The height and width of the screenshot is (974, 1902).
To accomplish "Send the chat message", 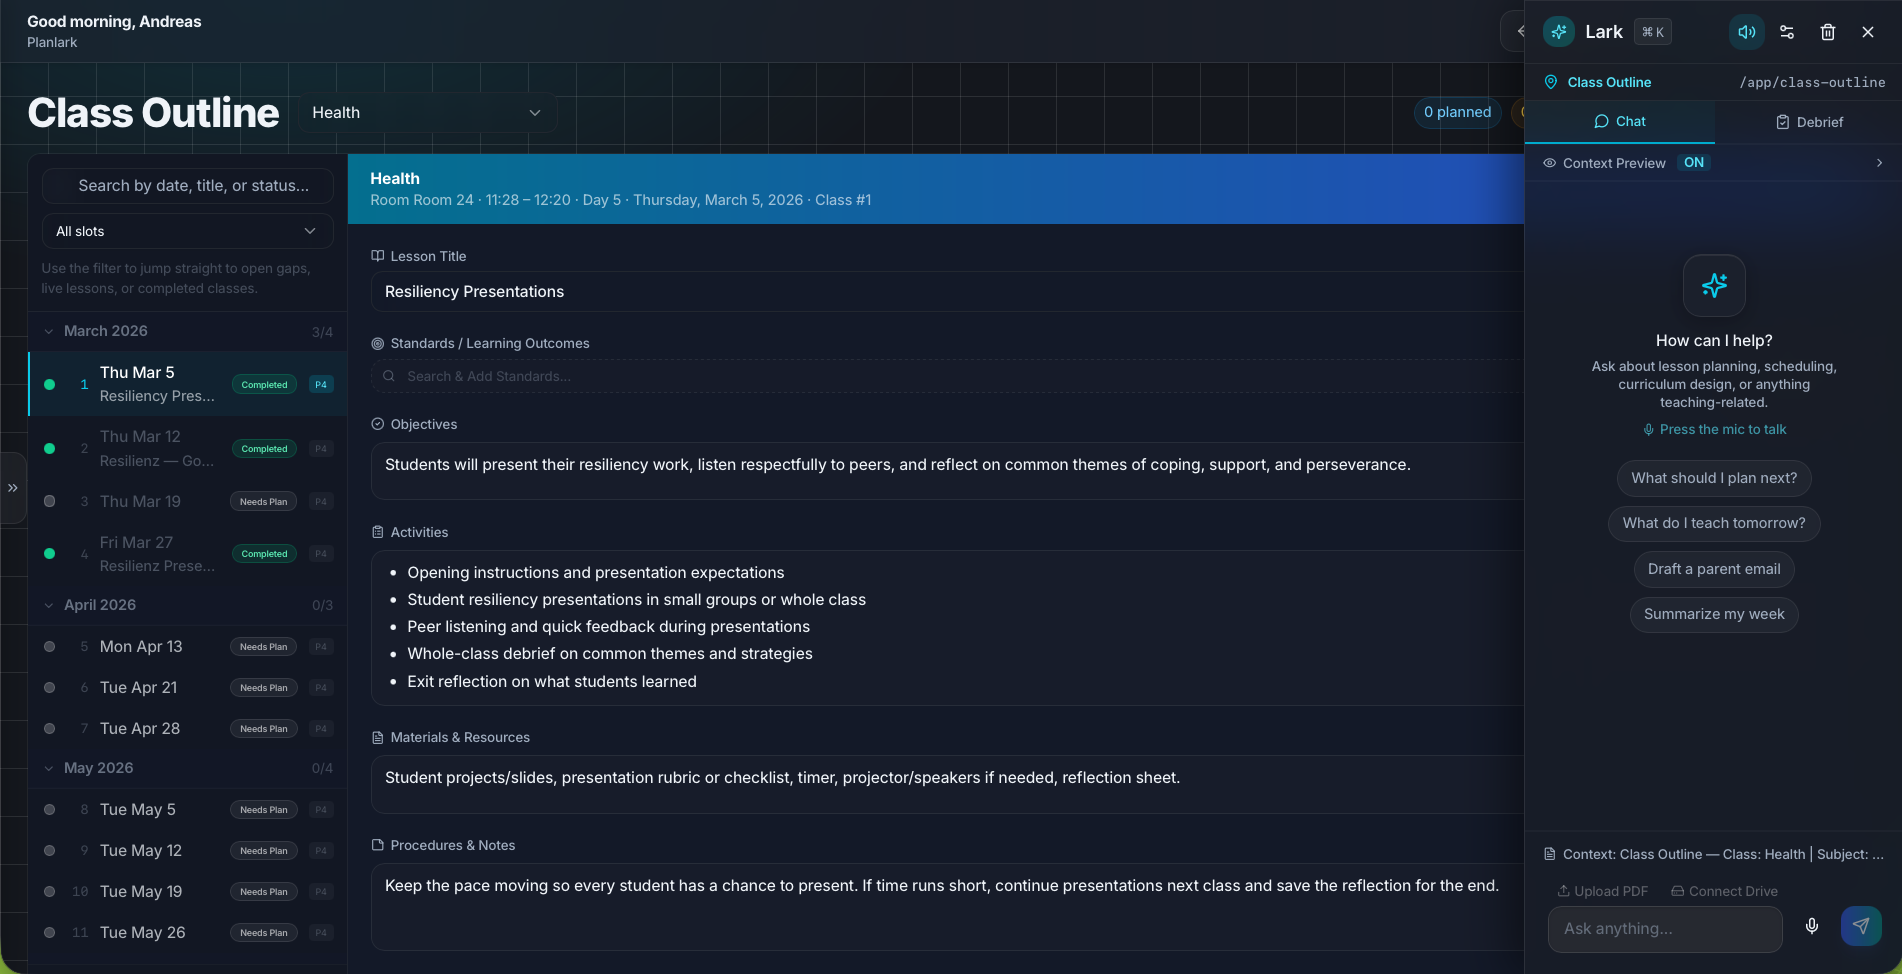I will click(x=1859, y=926).
